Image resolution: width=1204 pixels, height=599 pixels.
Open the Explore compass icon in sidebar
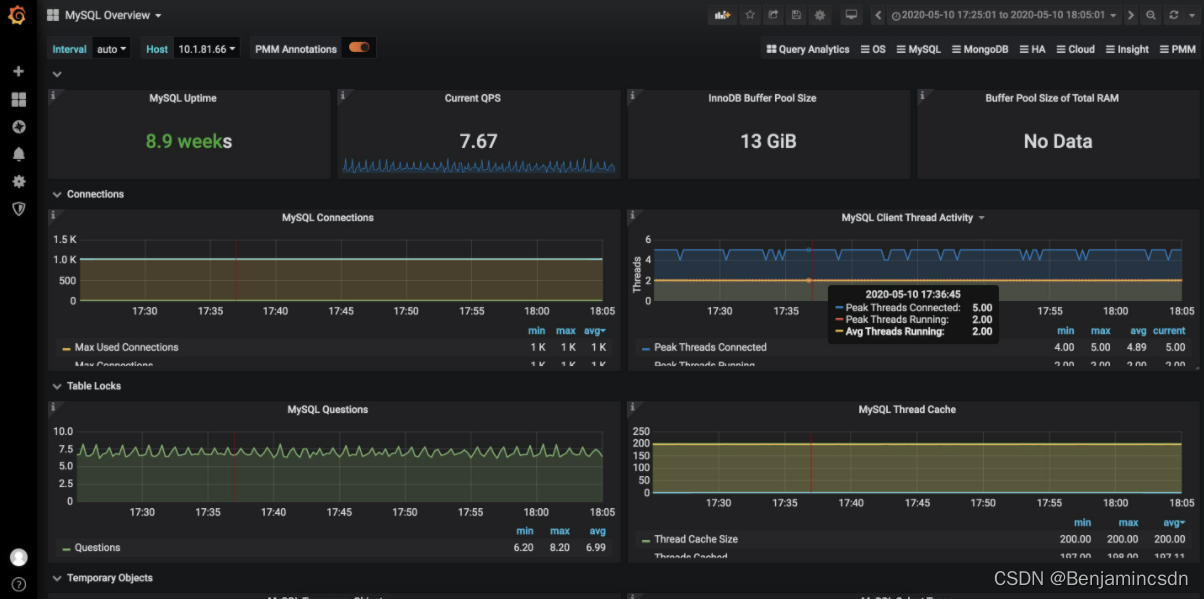click(18, 127)
